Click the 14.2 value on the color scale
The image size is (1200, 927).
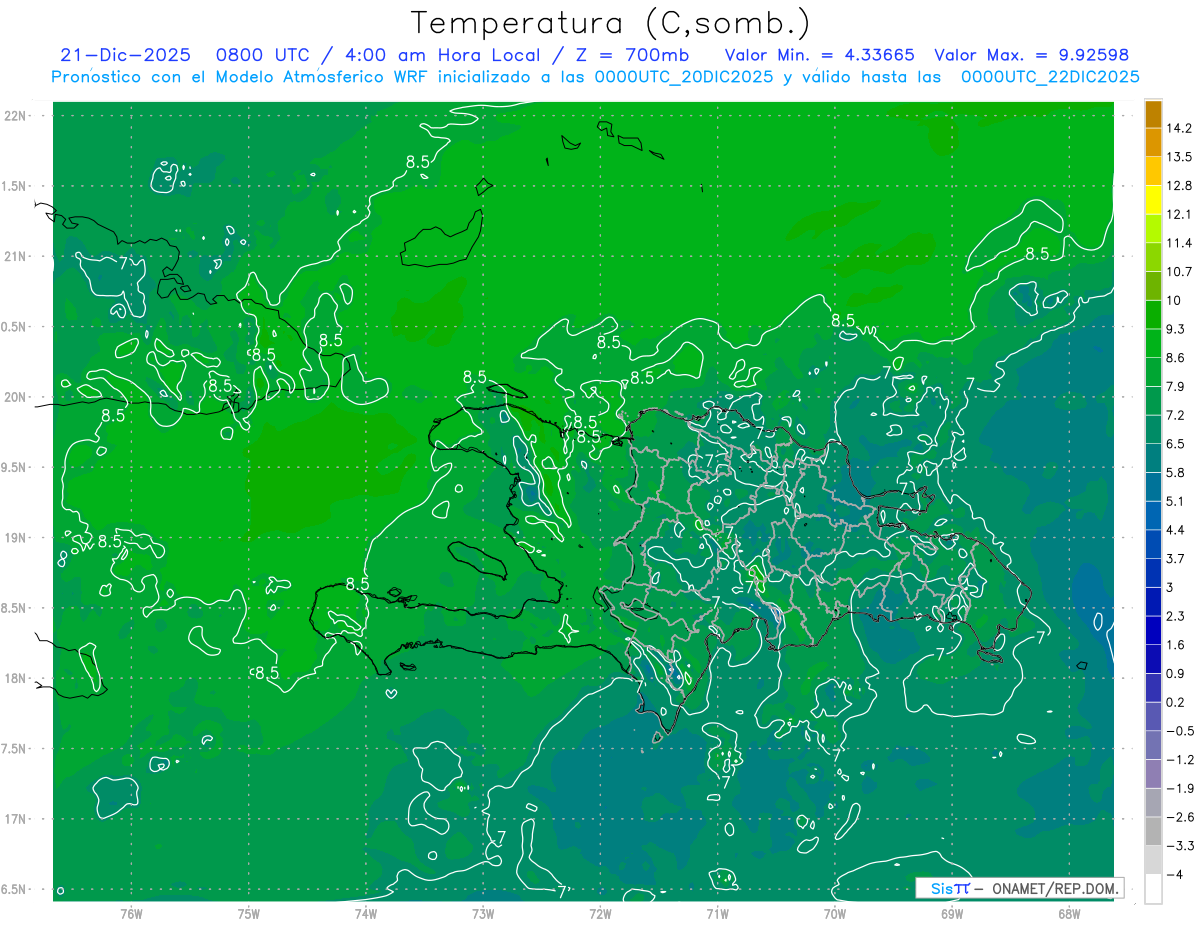1179,128
